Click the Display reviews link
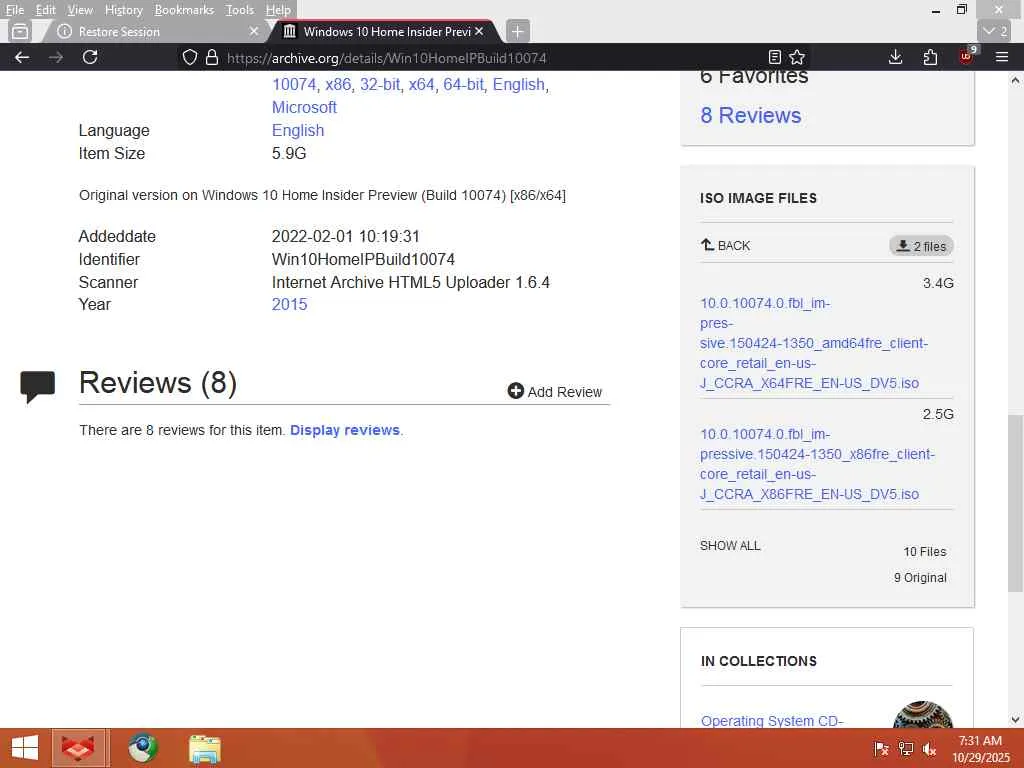1024x768 pixels. [345, 430]
